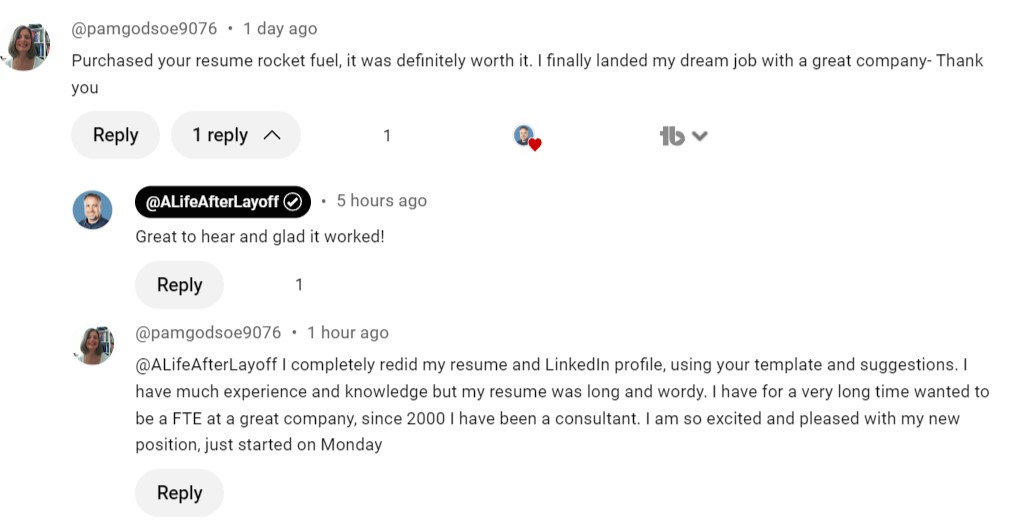Open @pamgodsoe9076 channel from top comment

click(144, 29)
